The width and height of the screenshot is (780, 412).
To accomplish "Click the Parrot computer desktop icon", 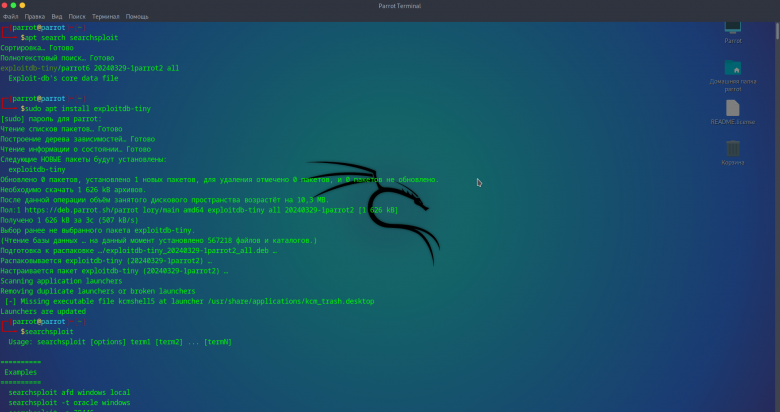I will 733,33.
